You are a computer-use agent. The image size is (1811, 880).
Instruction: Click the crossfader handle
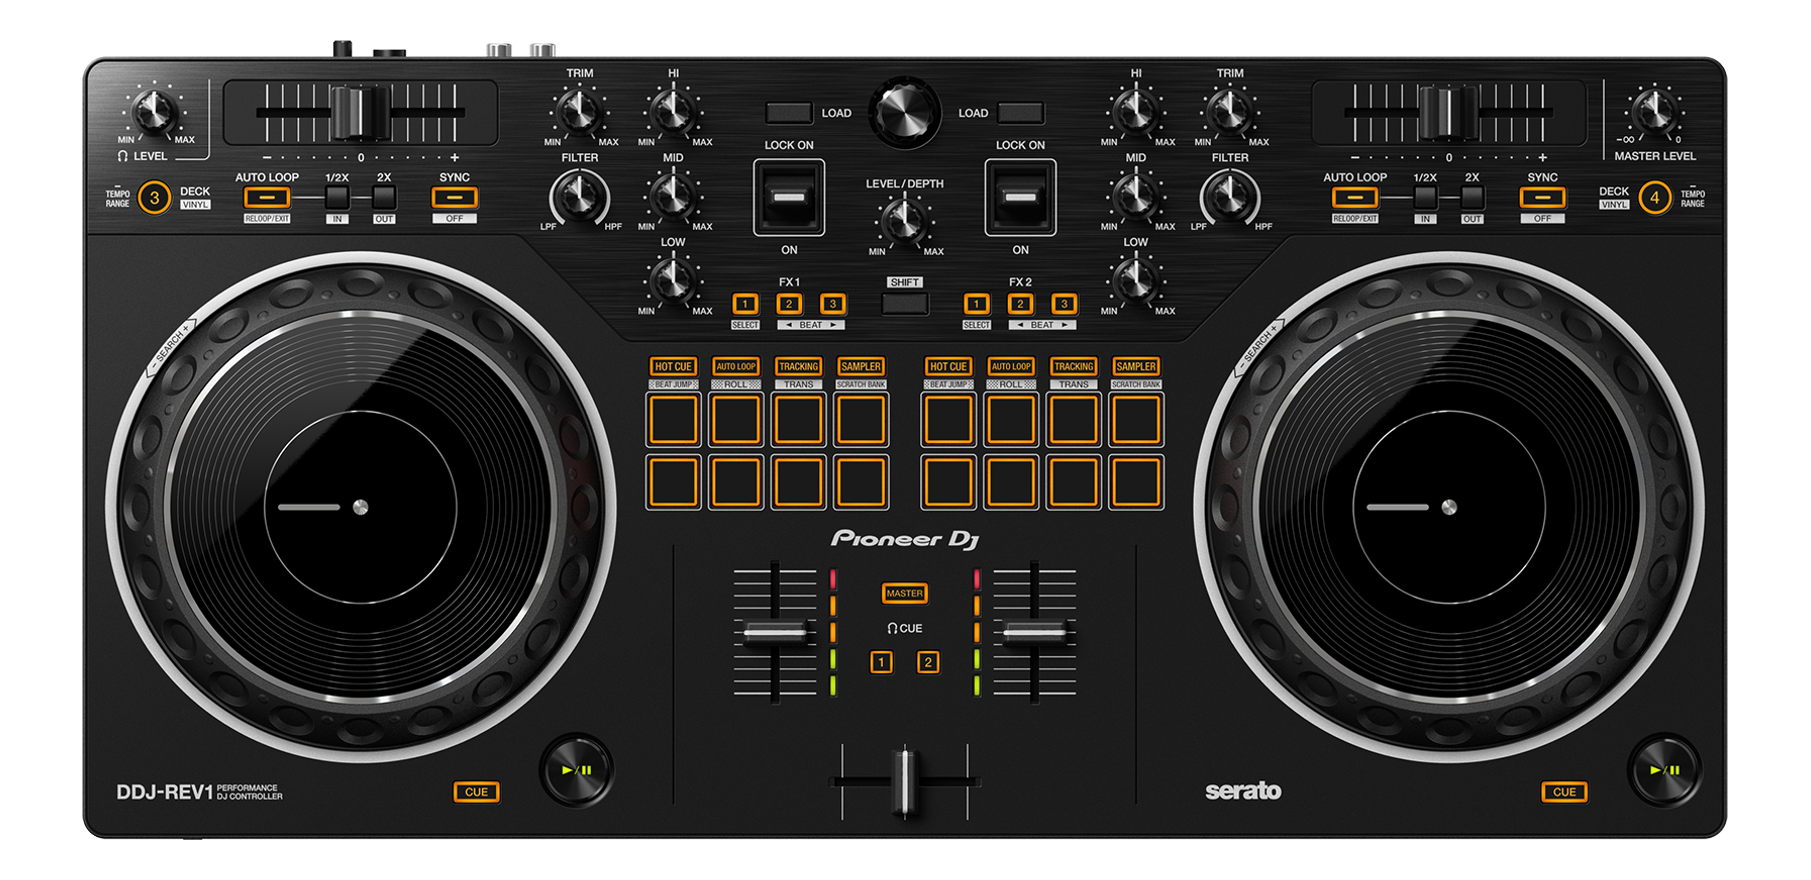[x=905, y=781]
